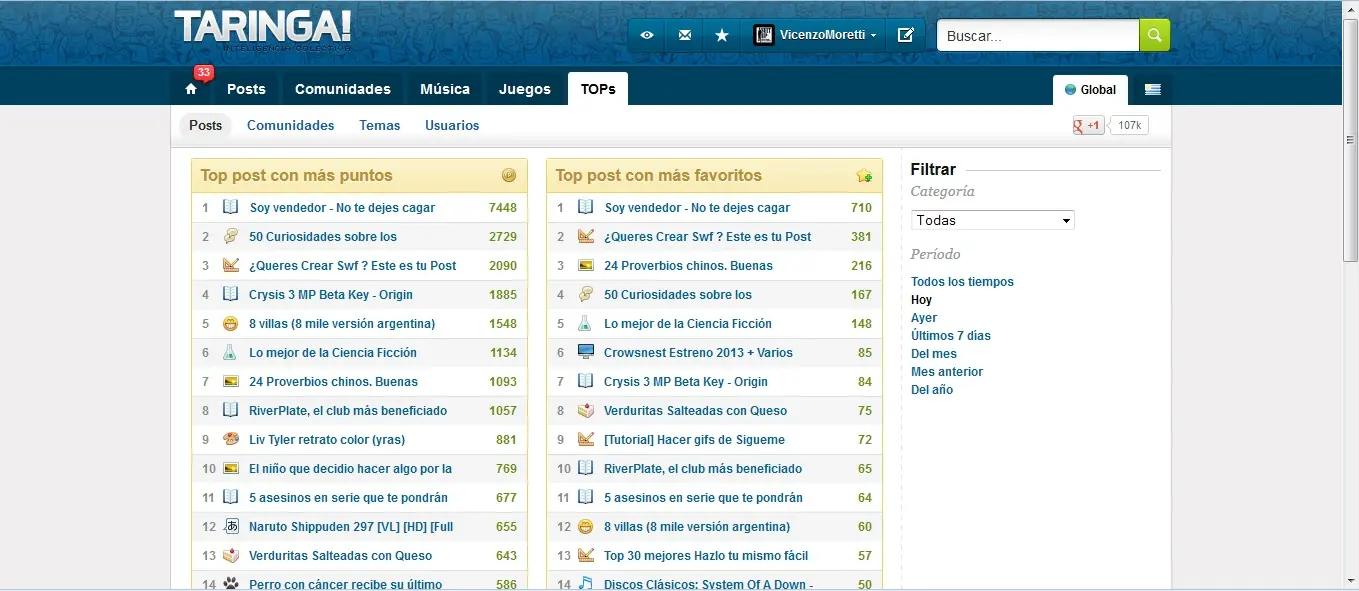1359x591 pixels.
Task: Filter period by Mes anterior
Action: tap(947, 372)
